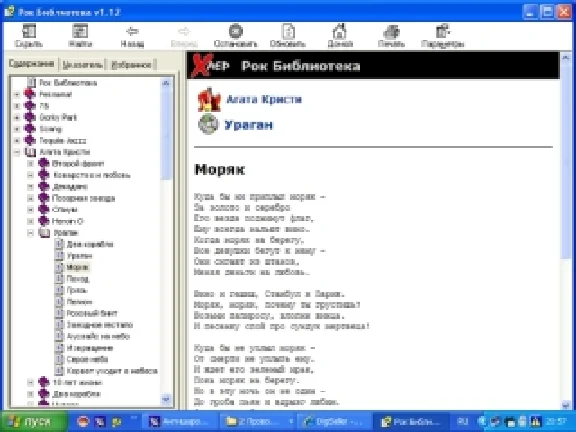
Task: Click the first quick launch icon next to Пуск
Action: click(83, 422)
